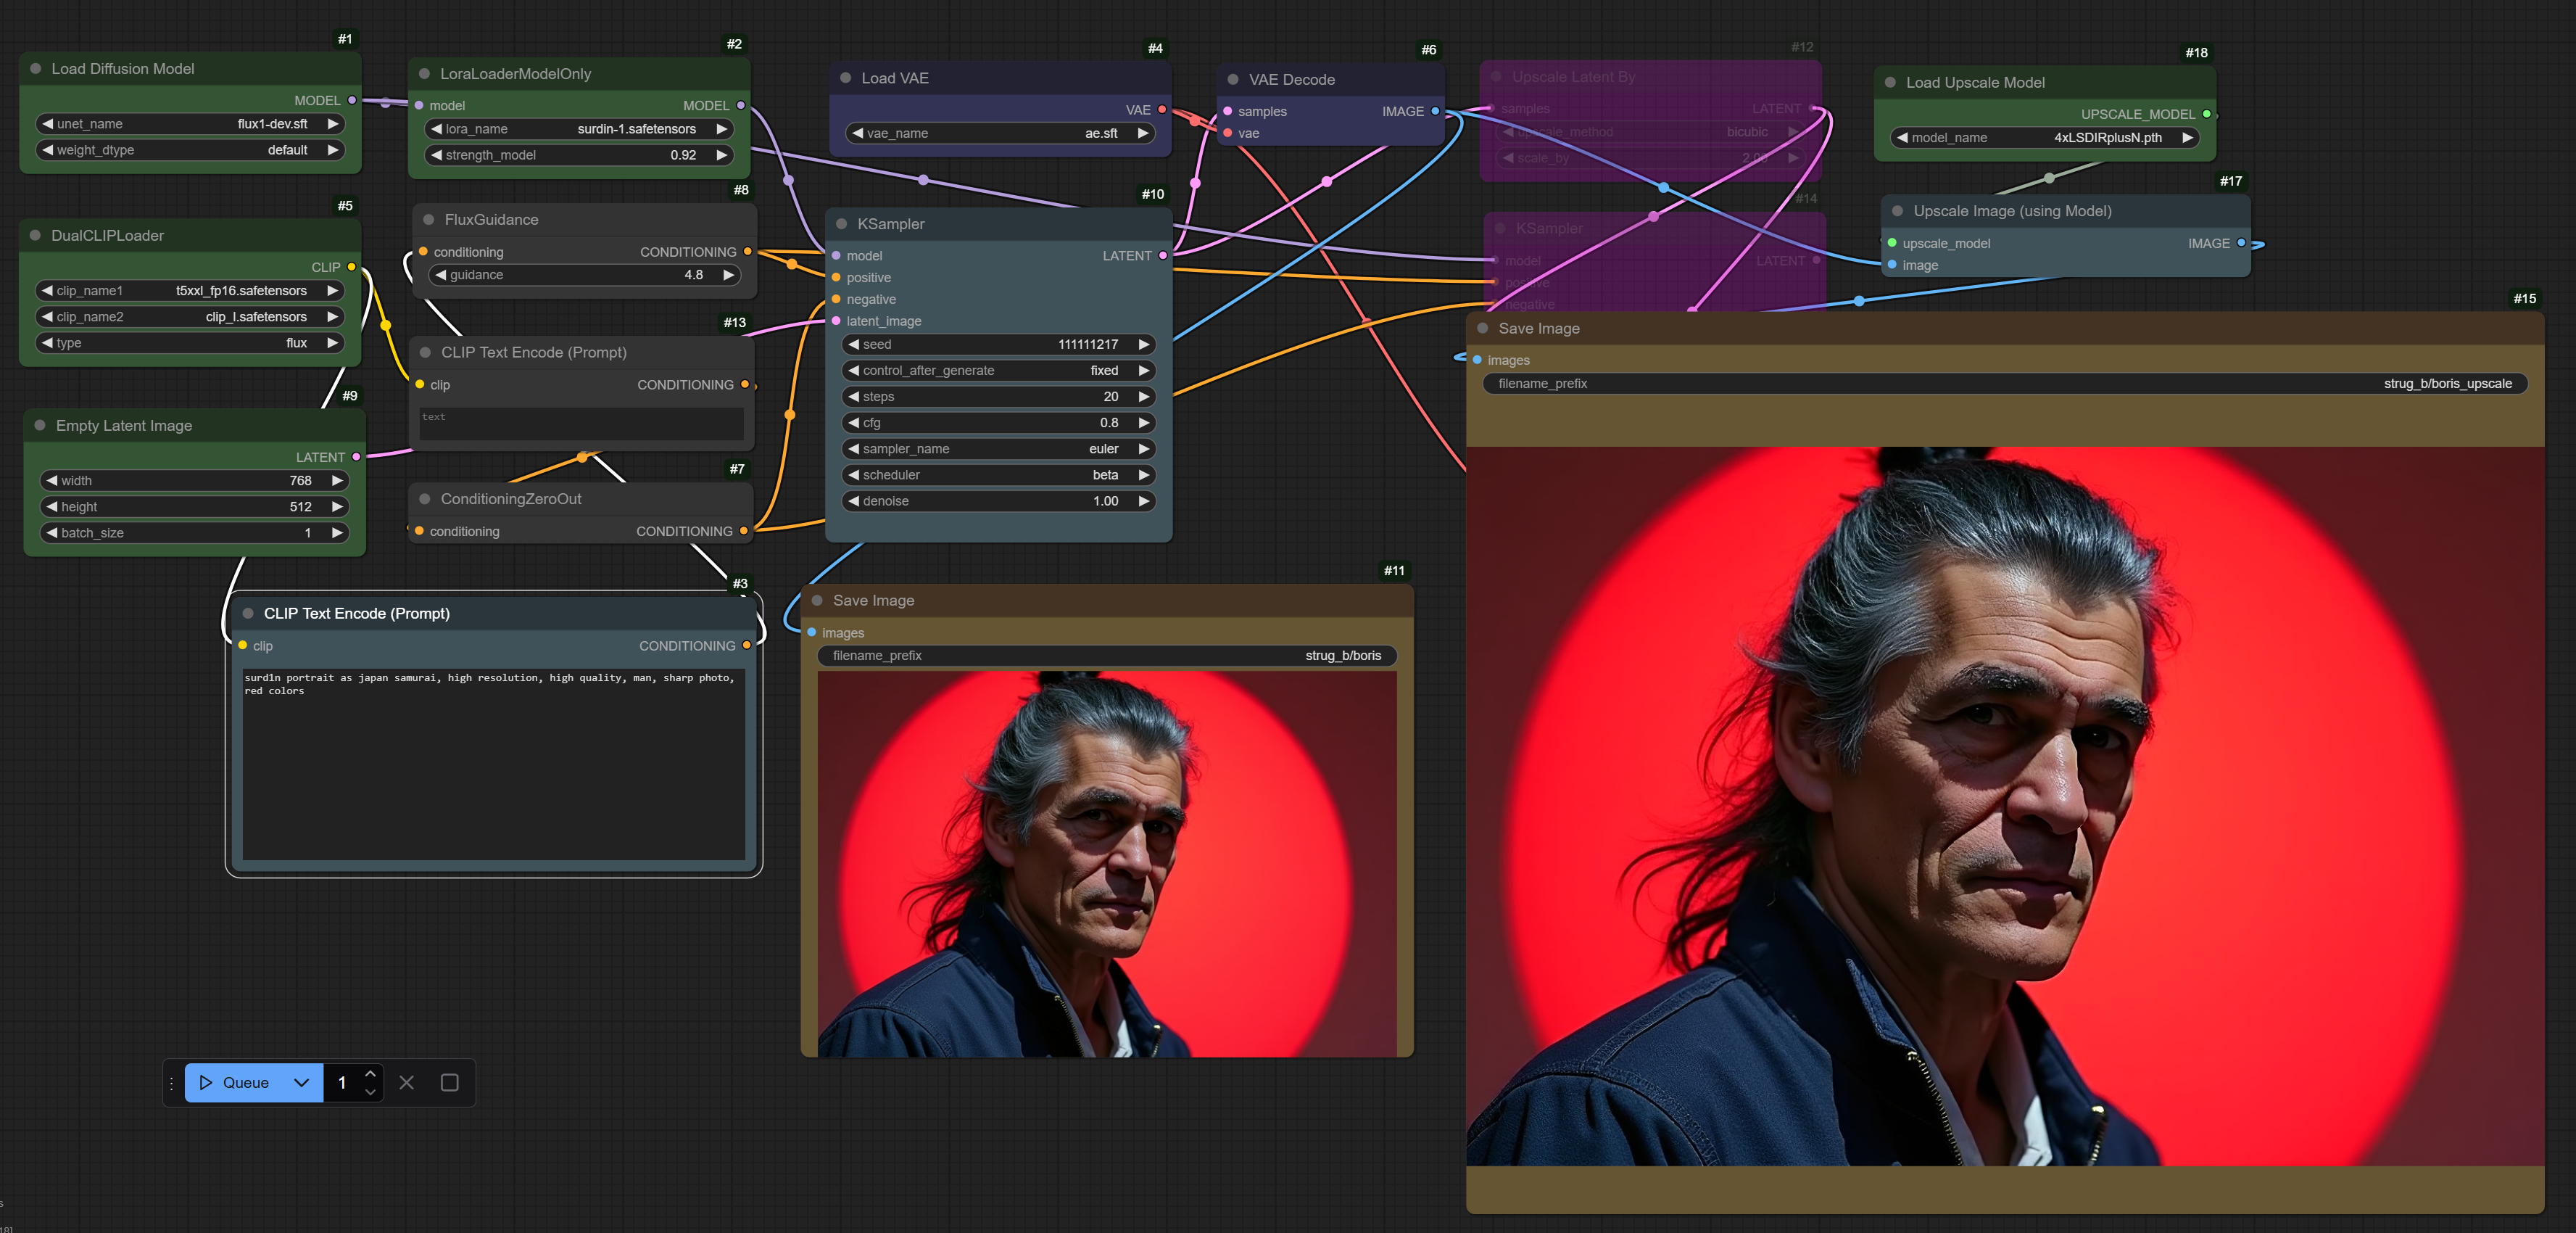Expand the scheduler dropdown in KSampler

994,475
